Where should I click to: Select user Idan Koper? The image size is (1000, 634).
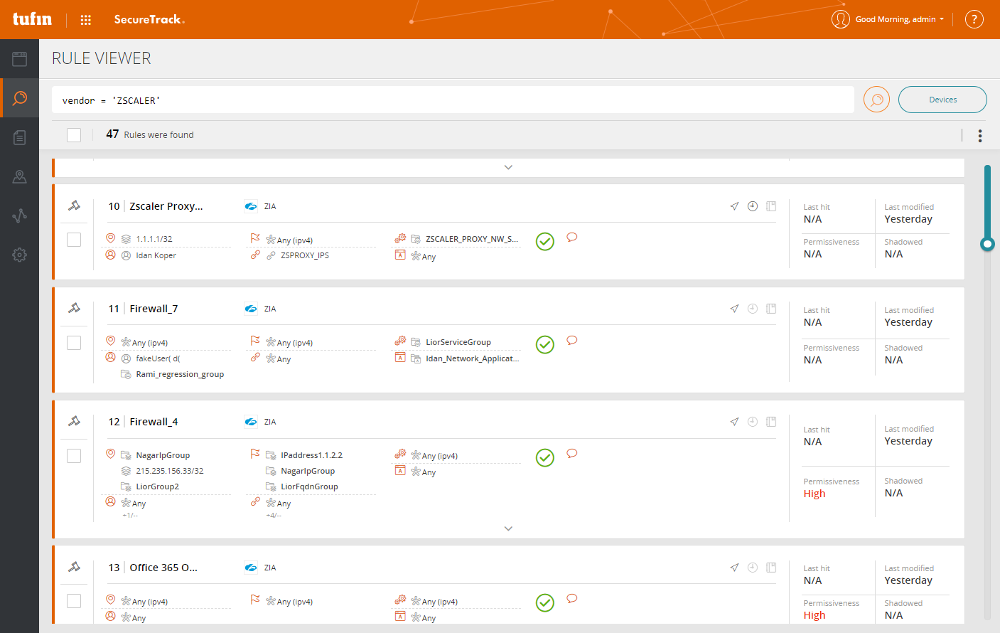(156, 255)
